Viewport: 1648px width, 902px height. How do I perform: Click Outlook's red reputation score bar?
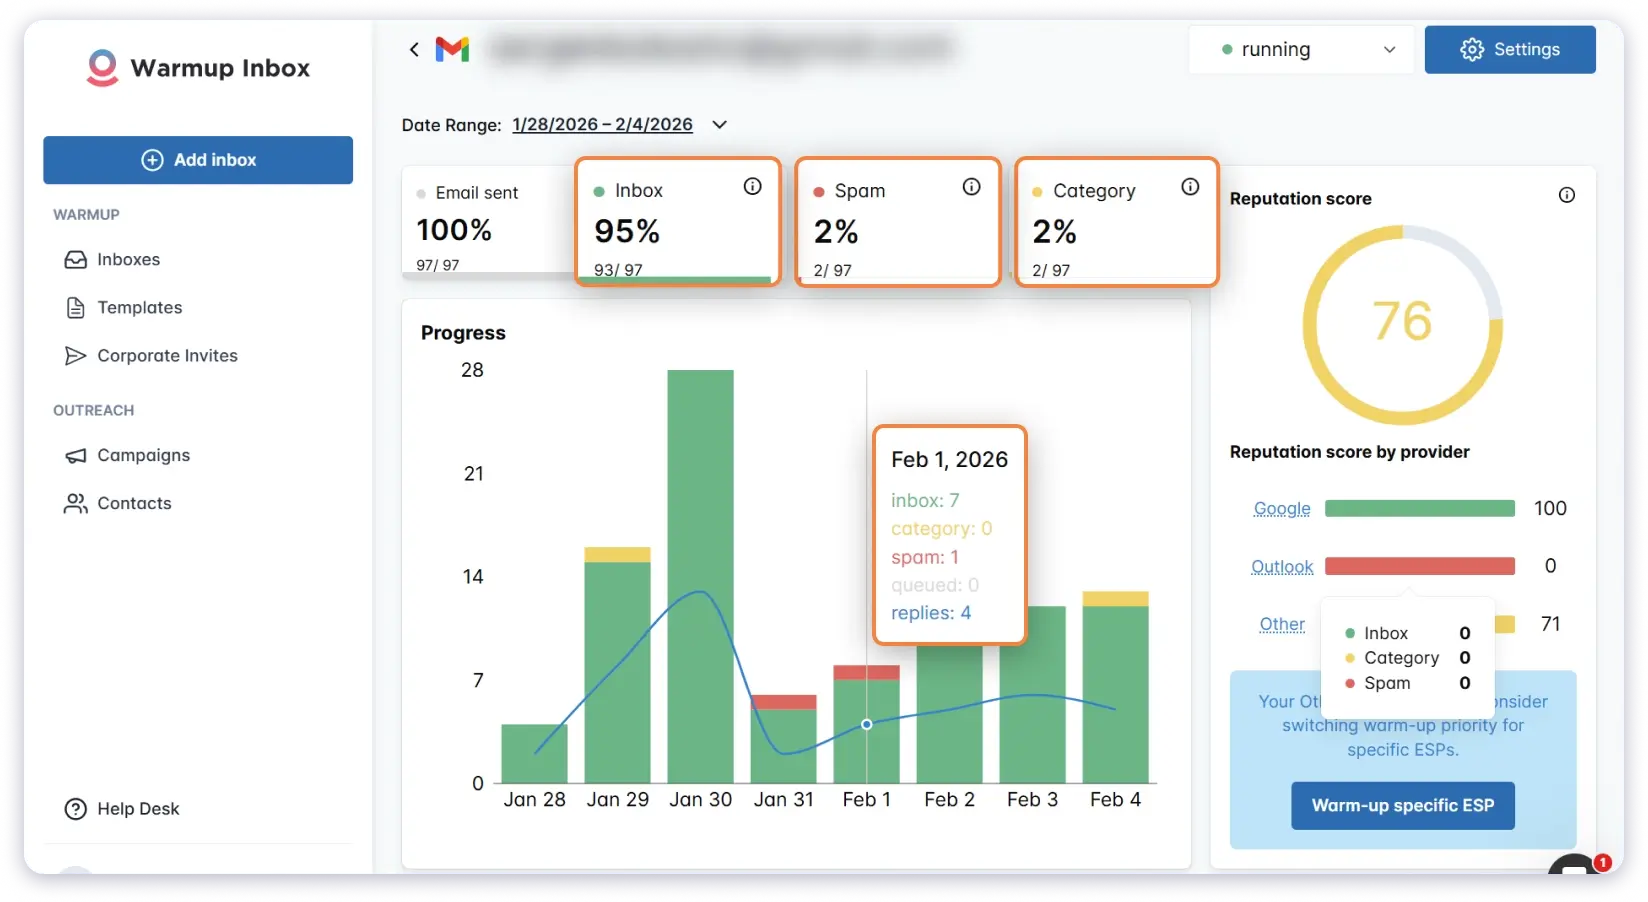click(x=1419, y=565)
